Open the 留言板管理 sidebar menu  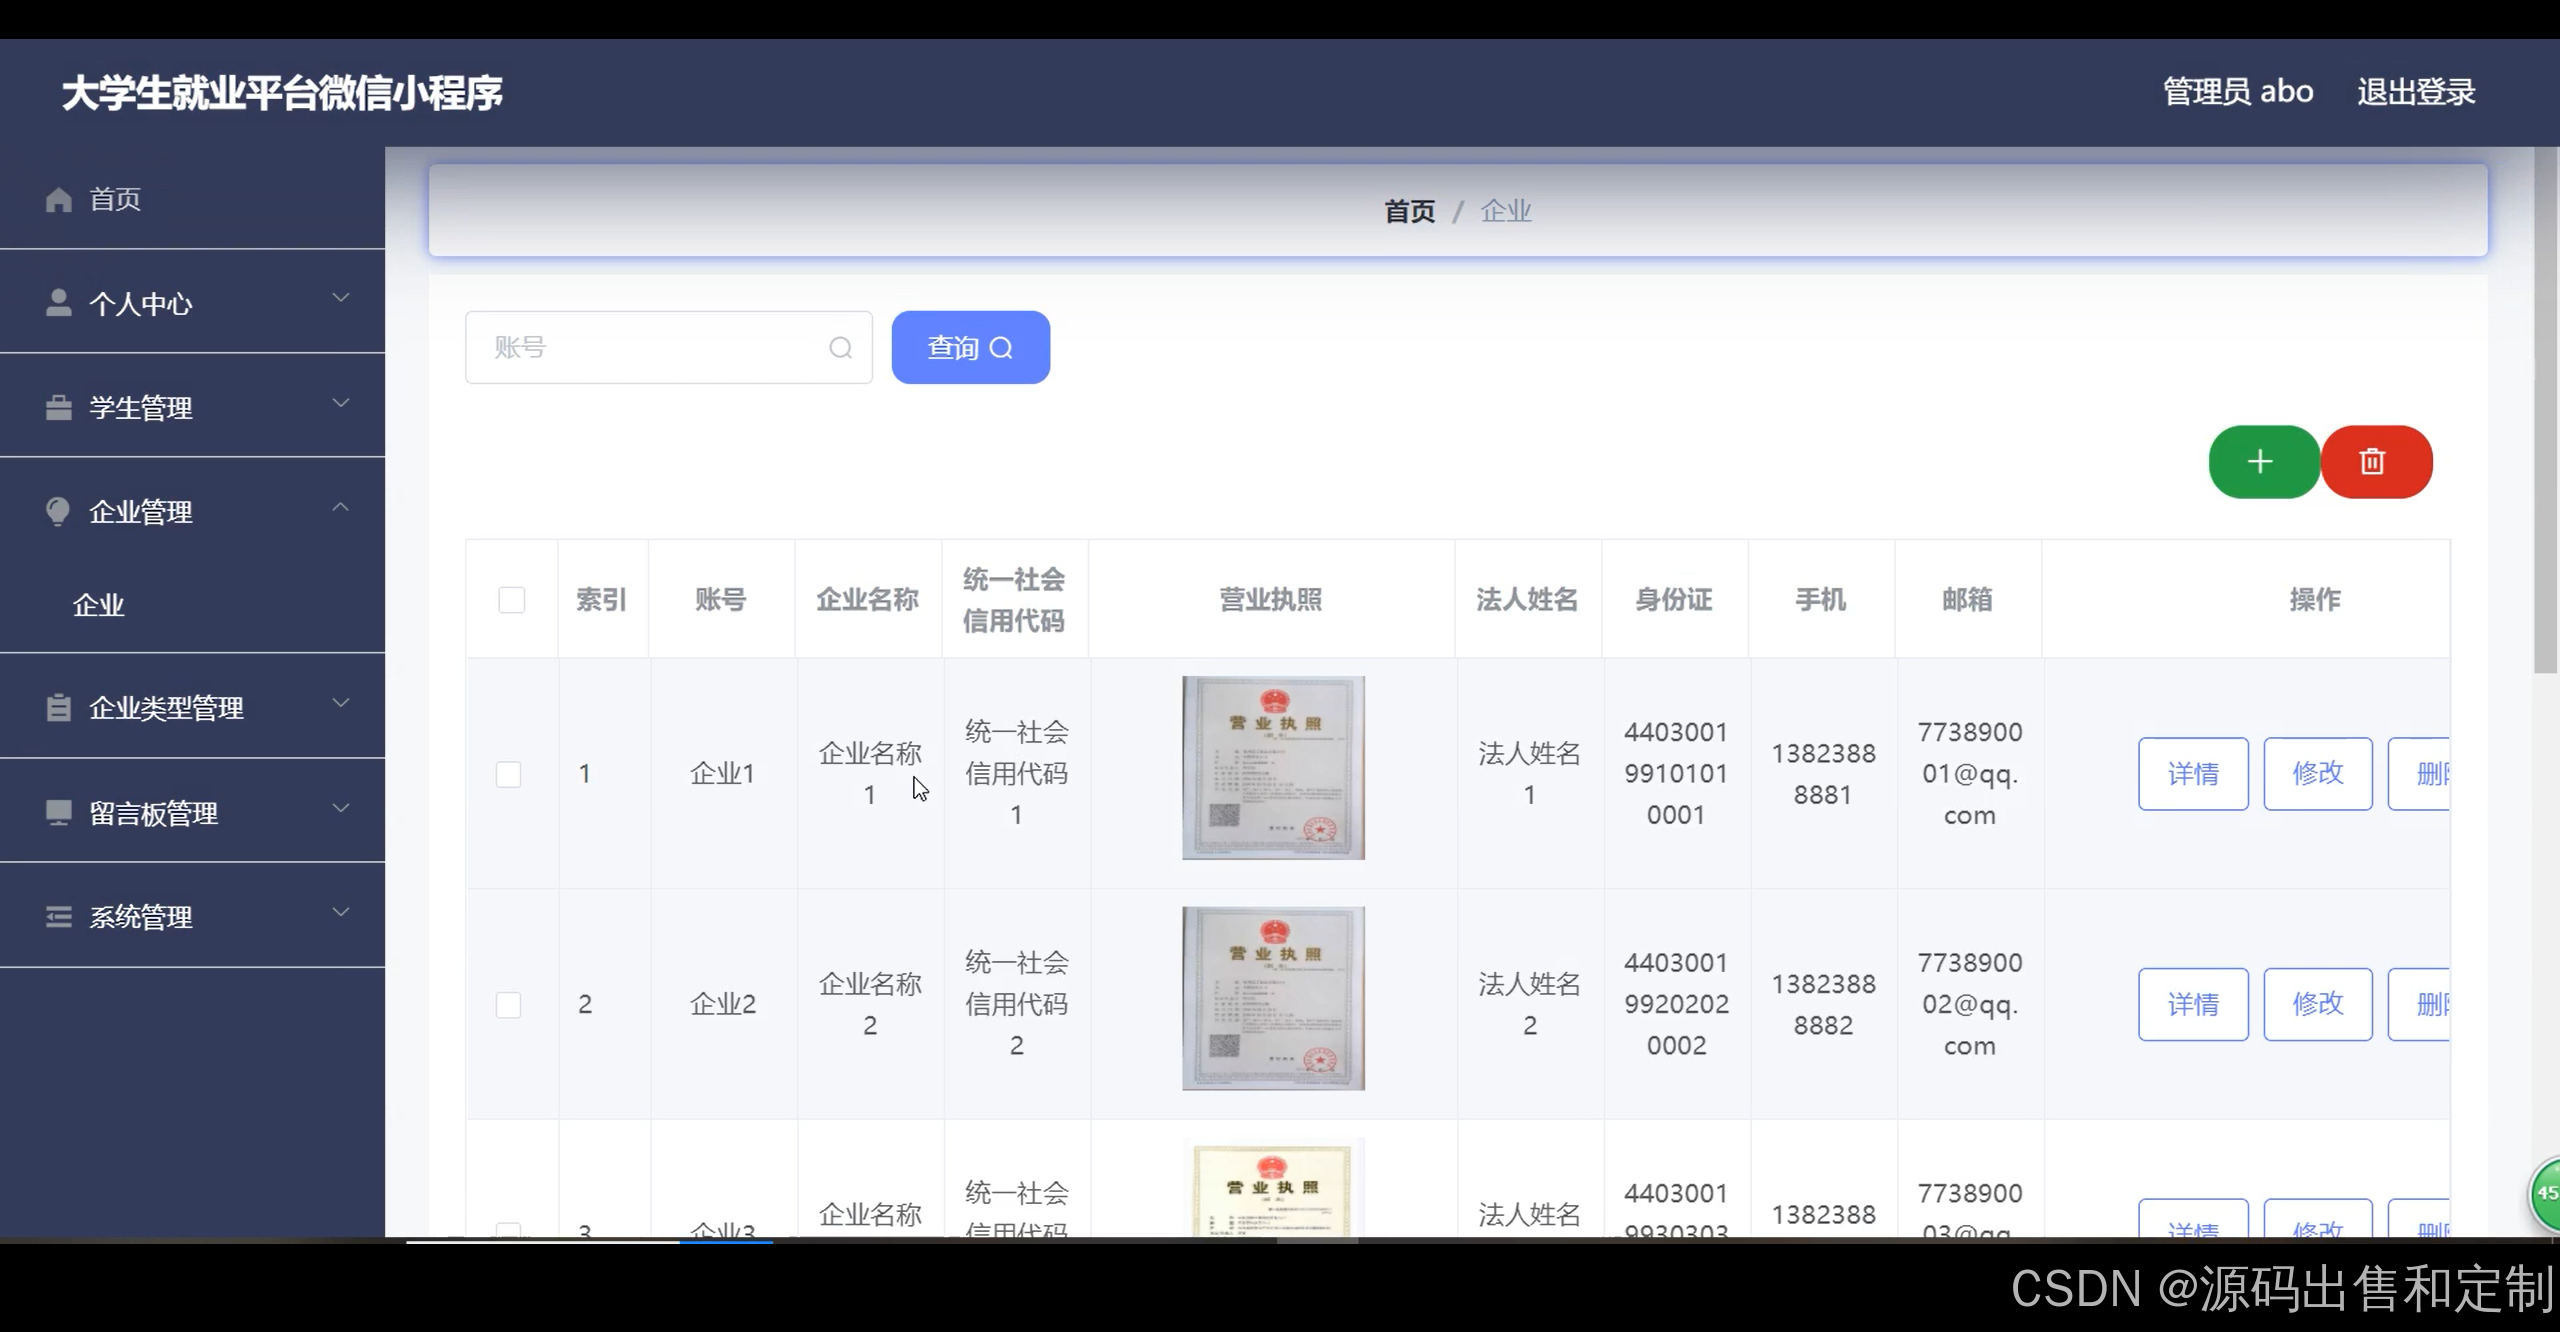pyautogui.click(x=192, y=812)
